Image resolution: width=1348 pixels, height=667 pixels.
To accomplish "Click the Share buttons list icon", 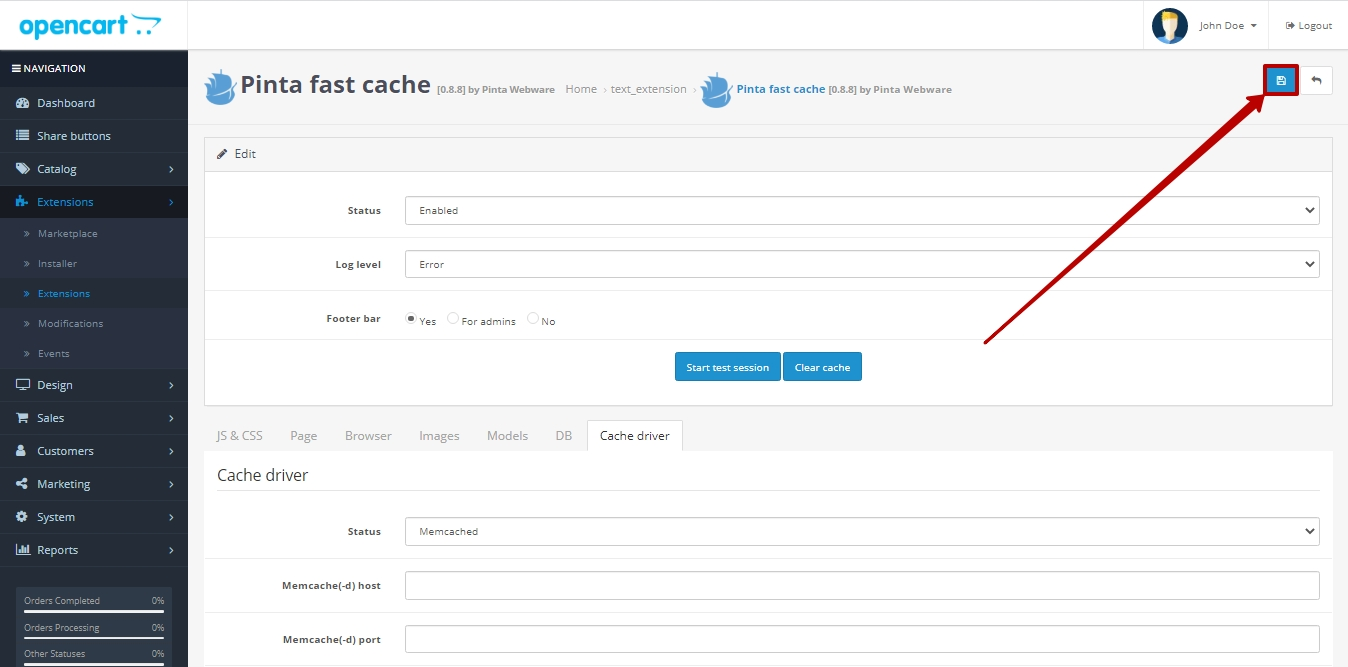I will [x=22, y=136].
